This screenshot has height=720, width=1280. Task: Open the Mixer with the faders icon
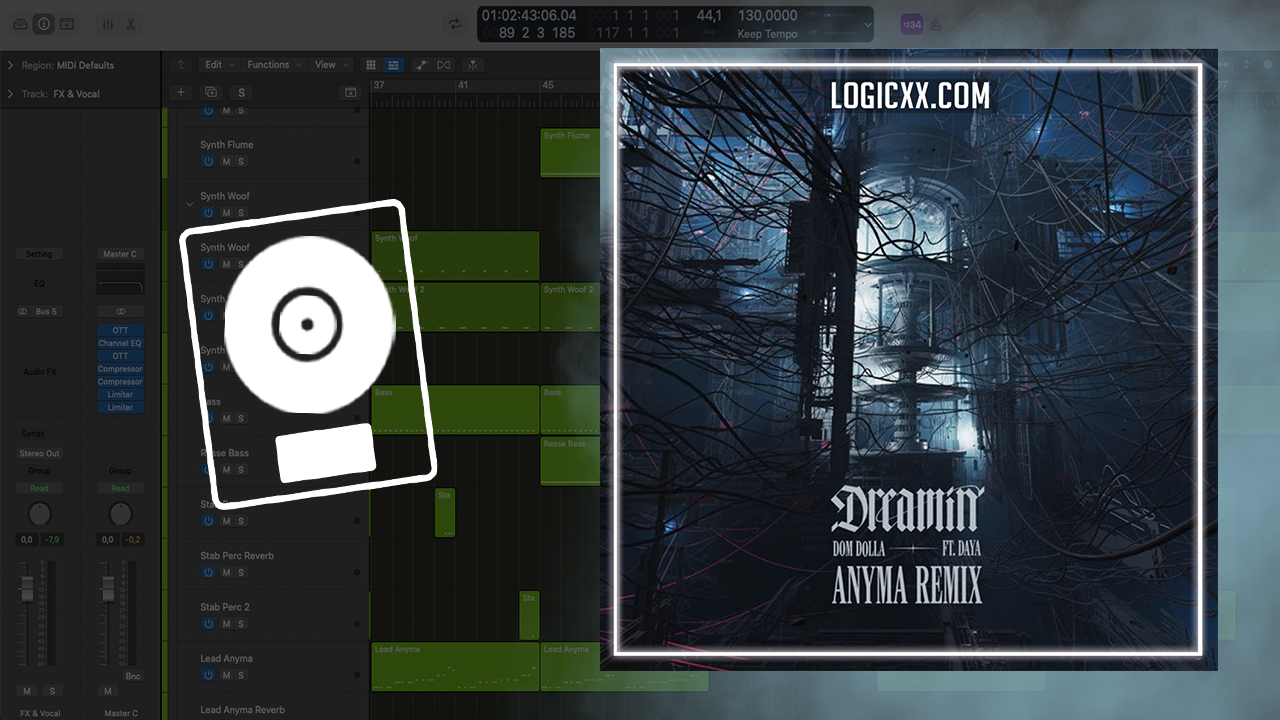108,23
